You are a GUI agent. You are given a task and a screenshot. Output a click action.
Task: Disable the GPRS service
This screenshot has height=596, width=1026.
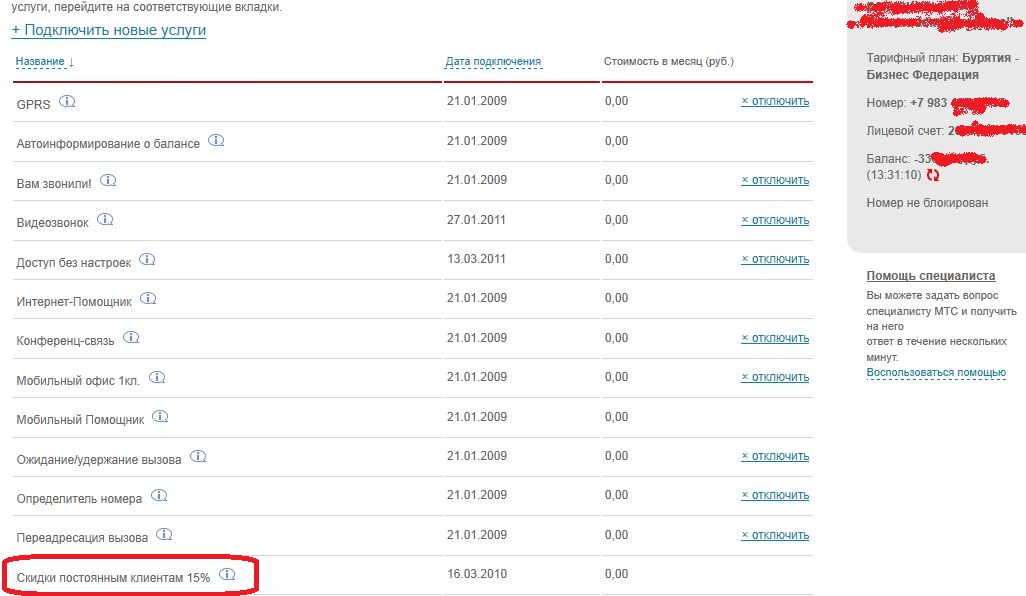point(775,102)
